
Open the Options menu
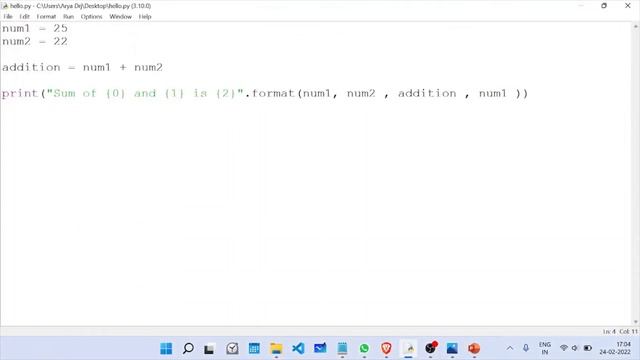pyautogui.click(x=91, y=17)
